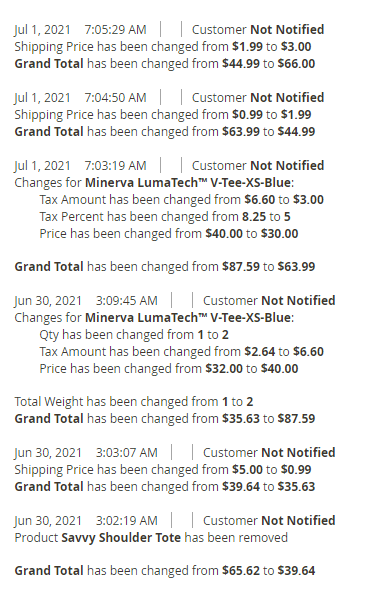Click the Jul 1, 2021 7:05:29 AM timestamp

pyautogui.click(x=80, y=30)
